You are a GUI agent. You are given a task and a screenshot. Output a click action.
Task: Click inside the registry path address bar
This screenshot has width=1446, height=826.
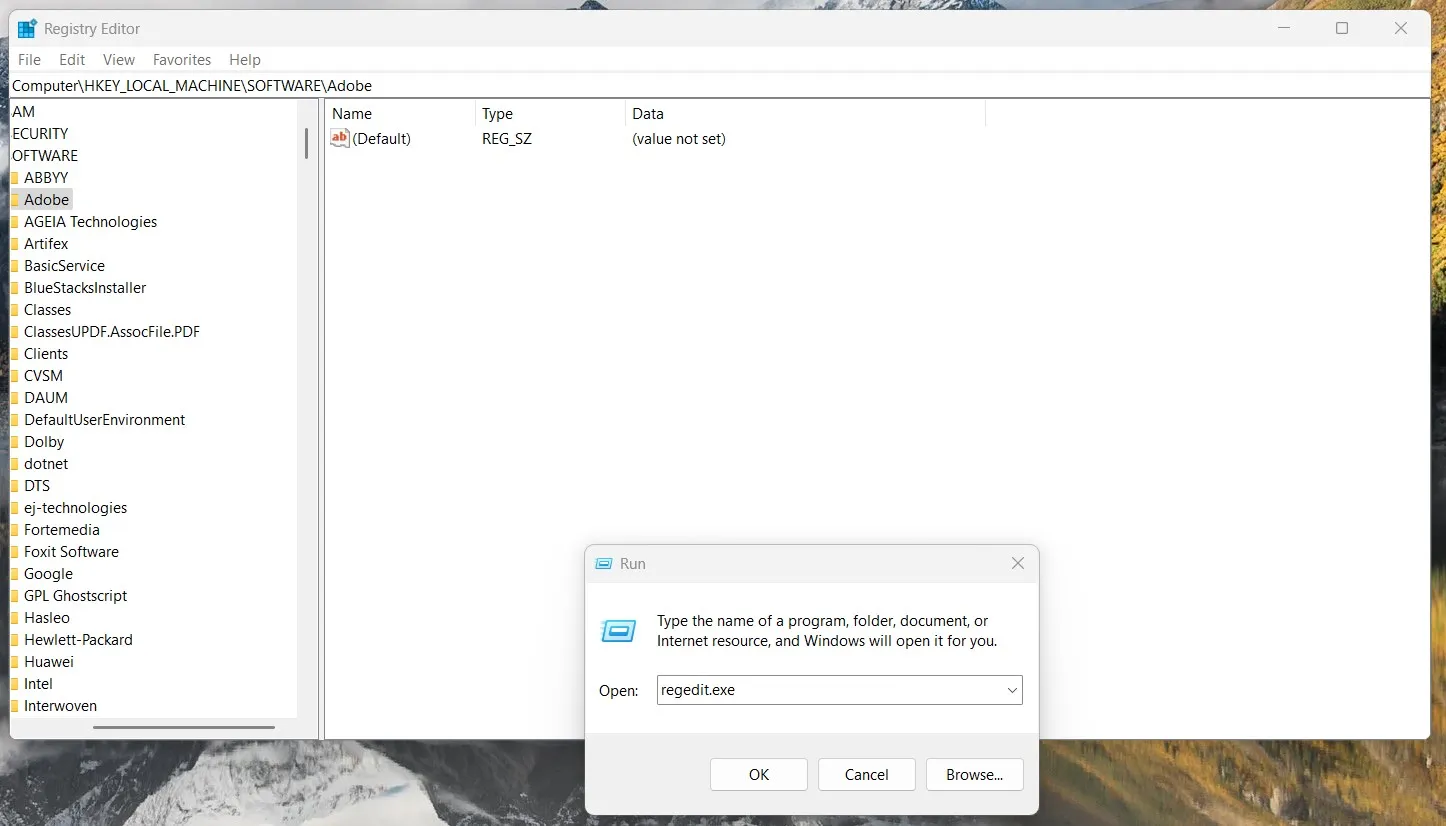[x=400, y=86]
